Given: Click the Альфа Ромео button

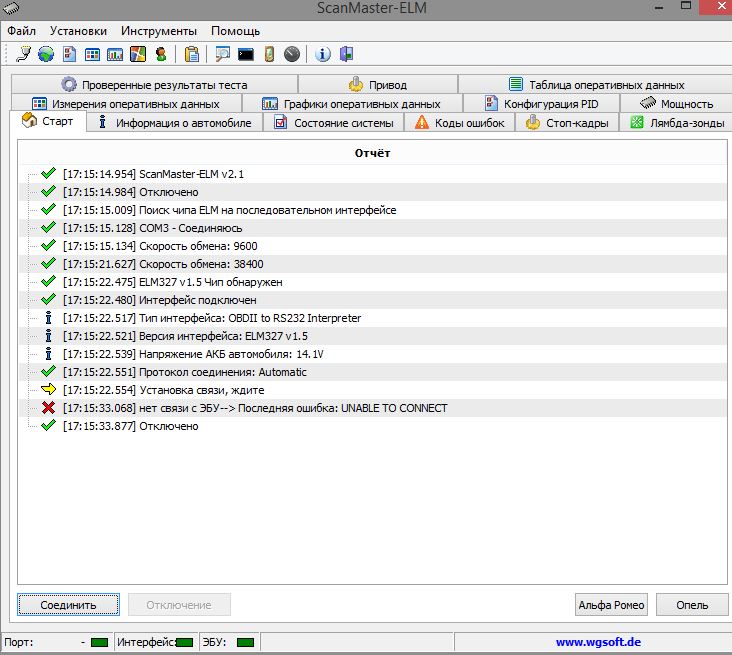Looking at the screenshot, I should 611,605.
